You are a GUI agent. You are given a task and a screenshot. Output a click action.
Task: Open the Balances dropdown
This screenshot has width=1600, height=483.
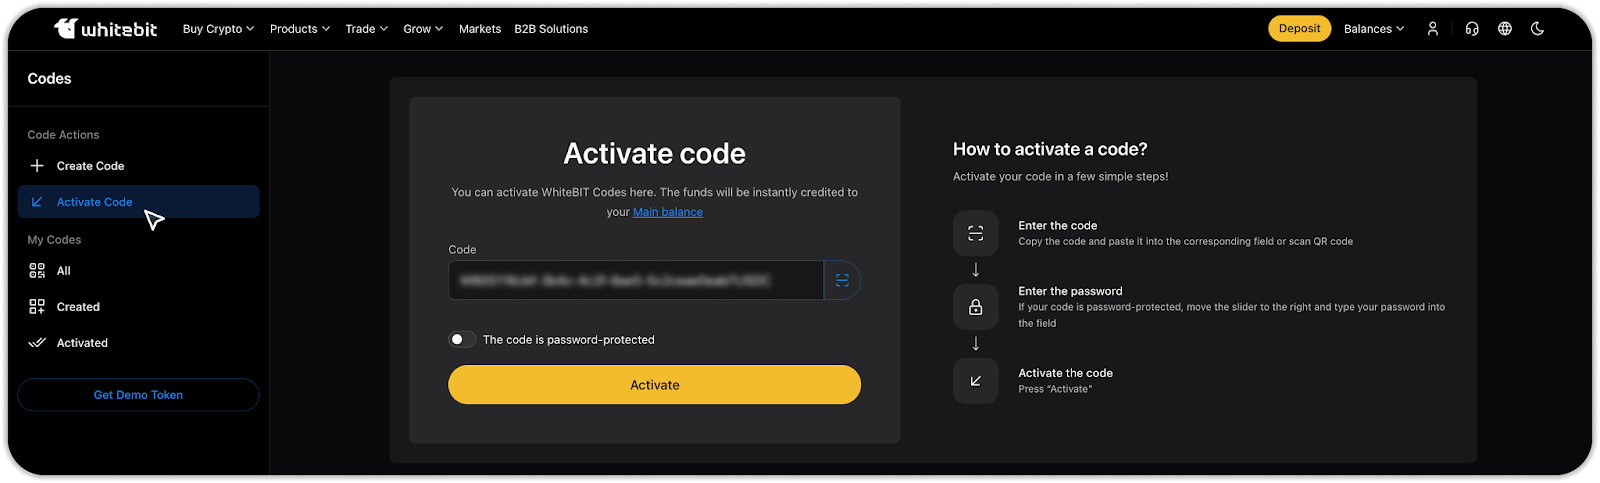click(1373, 29)
